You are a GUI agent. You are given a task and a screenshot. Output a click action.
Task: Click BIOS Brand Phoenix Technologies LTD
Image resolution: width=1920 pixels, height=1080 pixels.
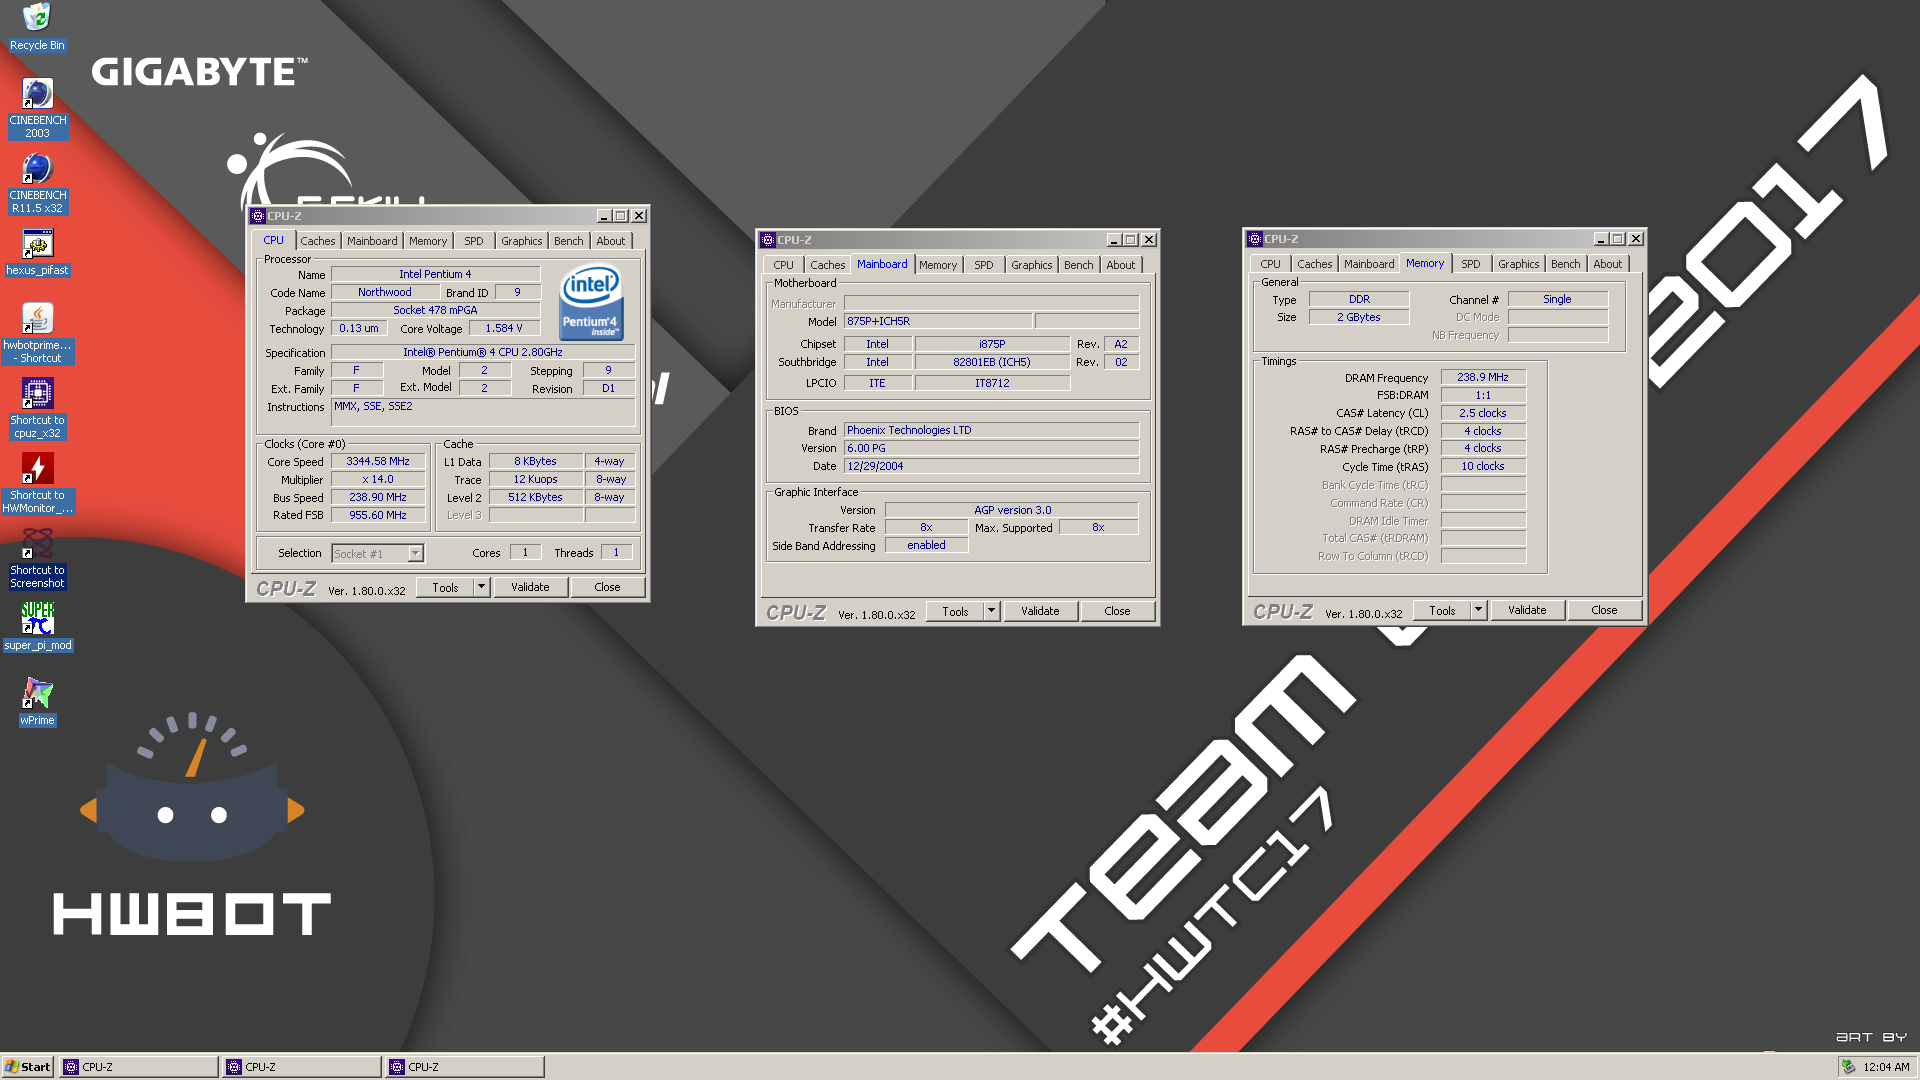[991, 431]
